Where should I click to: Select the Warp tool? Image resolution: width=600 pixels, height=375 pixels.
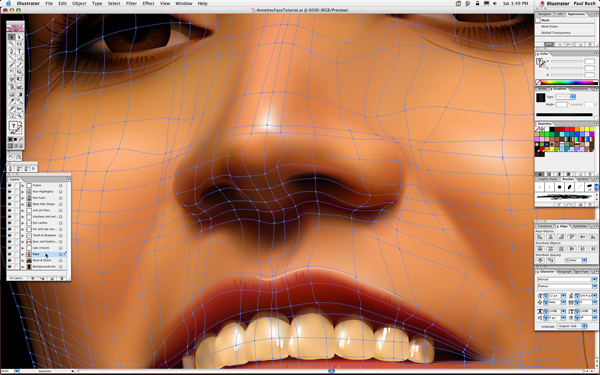click(x=11, y=79)
